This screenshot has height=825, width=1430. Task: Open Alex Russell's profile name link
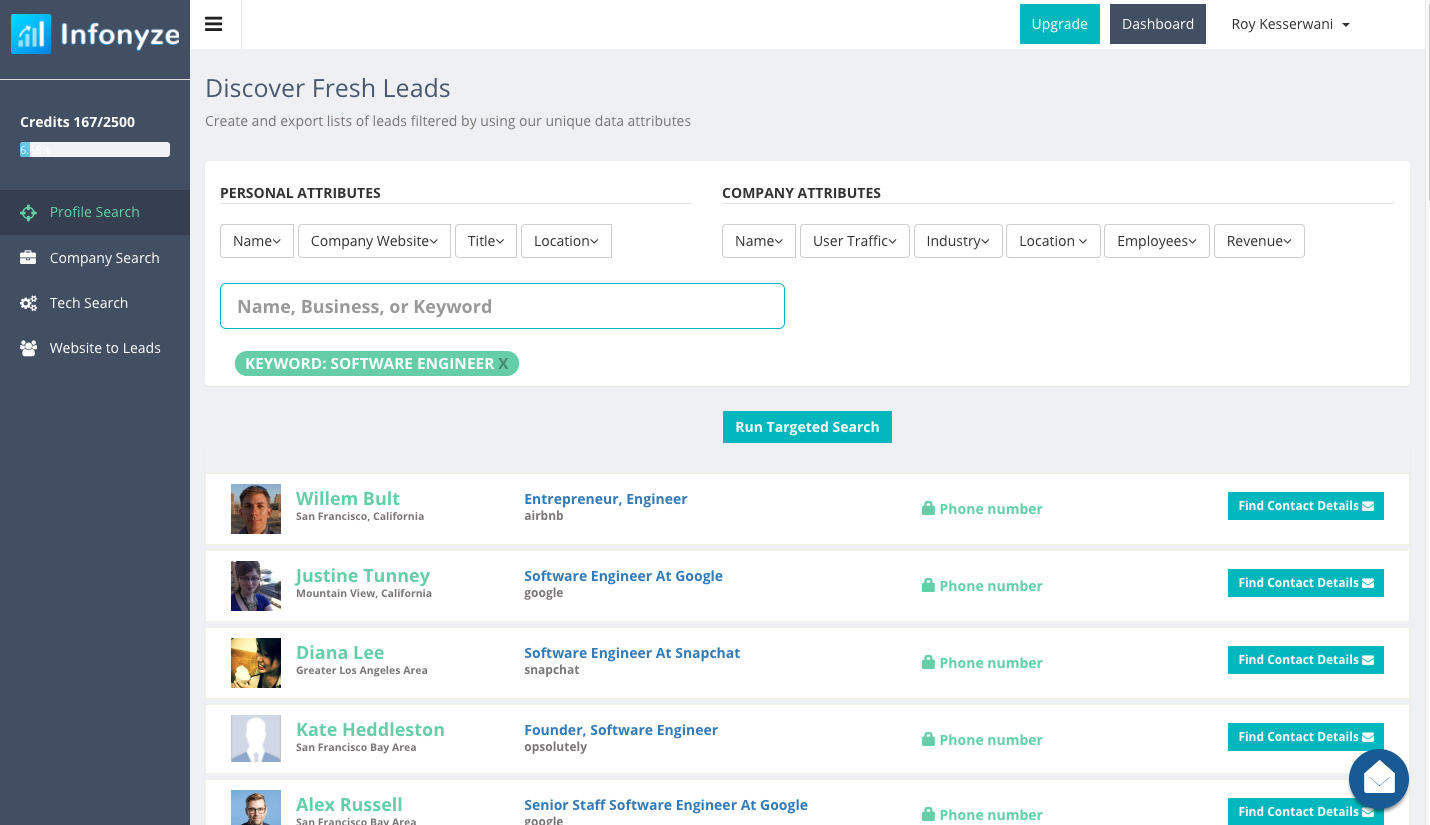pyautogui.click(x=349, y=804)
